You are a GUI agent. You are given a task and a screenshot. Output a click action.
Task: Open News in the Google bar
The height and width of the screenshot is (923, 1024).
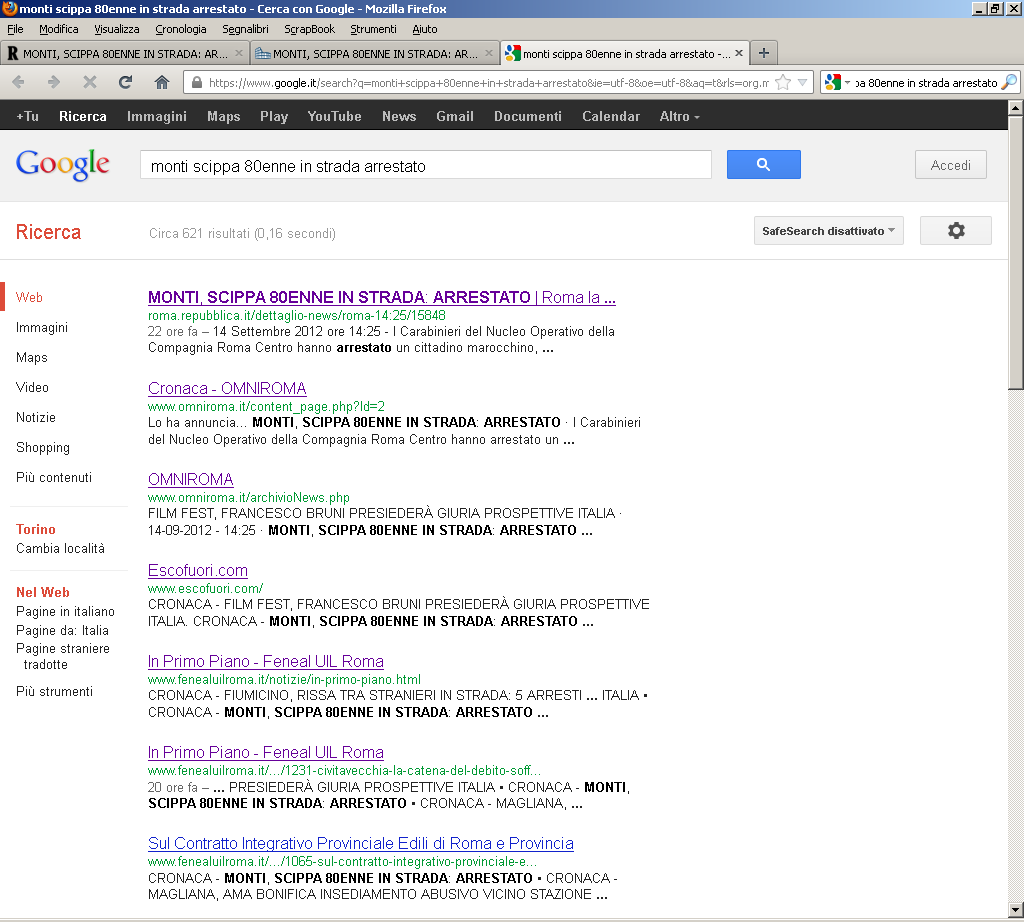[x=399, y=116]
